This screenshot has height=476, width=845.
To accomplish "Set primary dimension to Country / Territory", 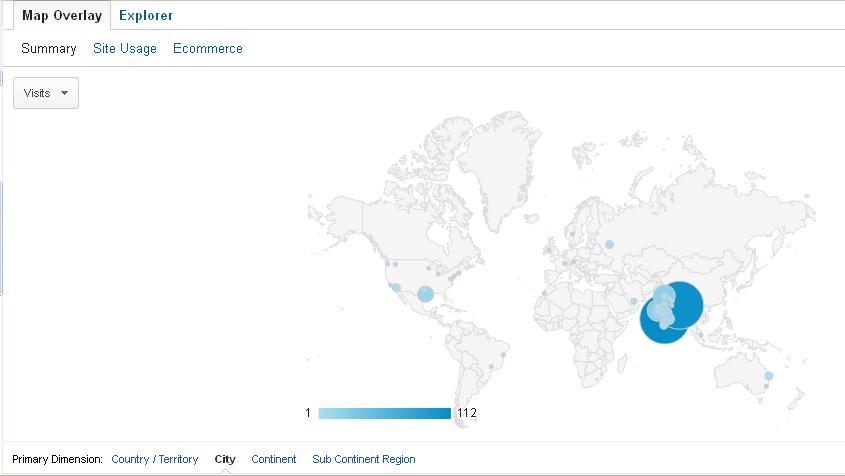I will [x=155, y=459].
